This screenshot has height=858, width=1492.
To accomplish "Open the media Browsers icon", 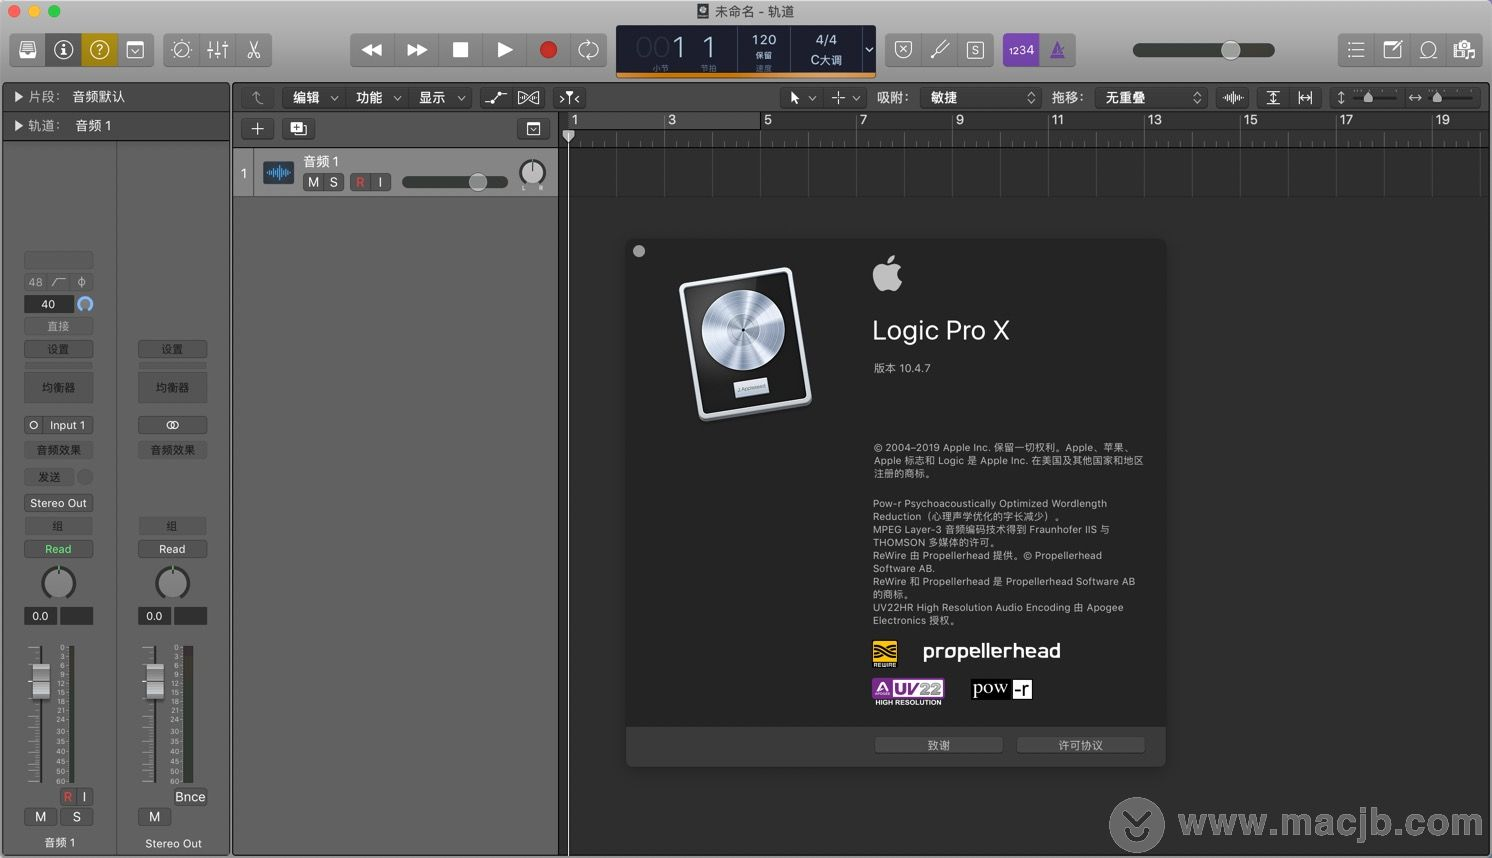I will (1464, 50).
